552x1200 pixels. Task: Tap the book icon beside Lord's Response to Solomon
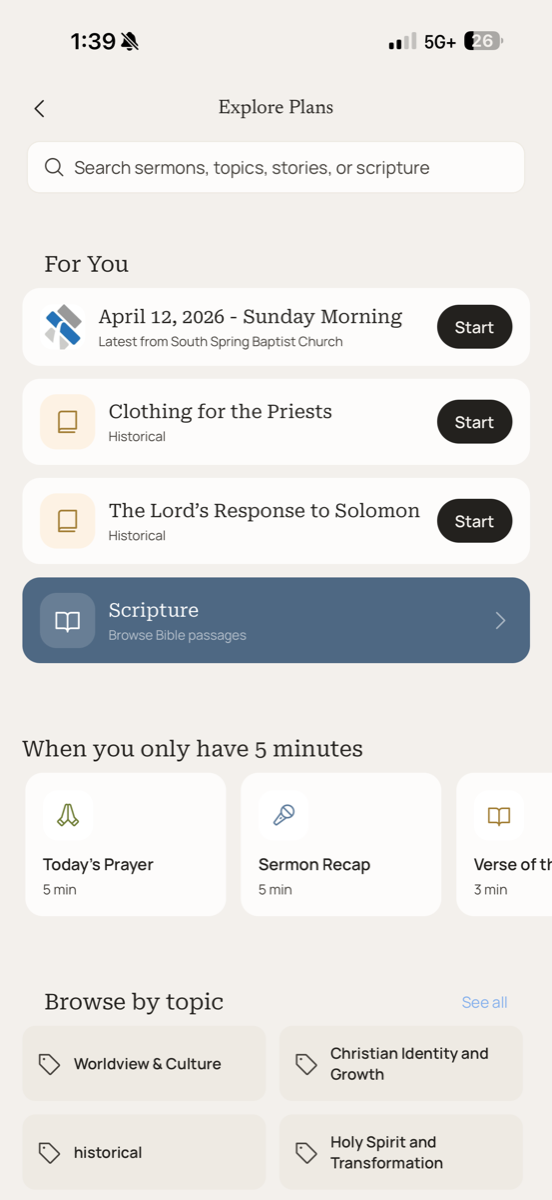pos(67,521)
